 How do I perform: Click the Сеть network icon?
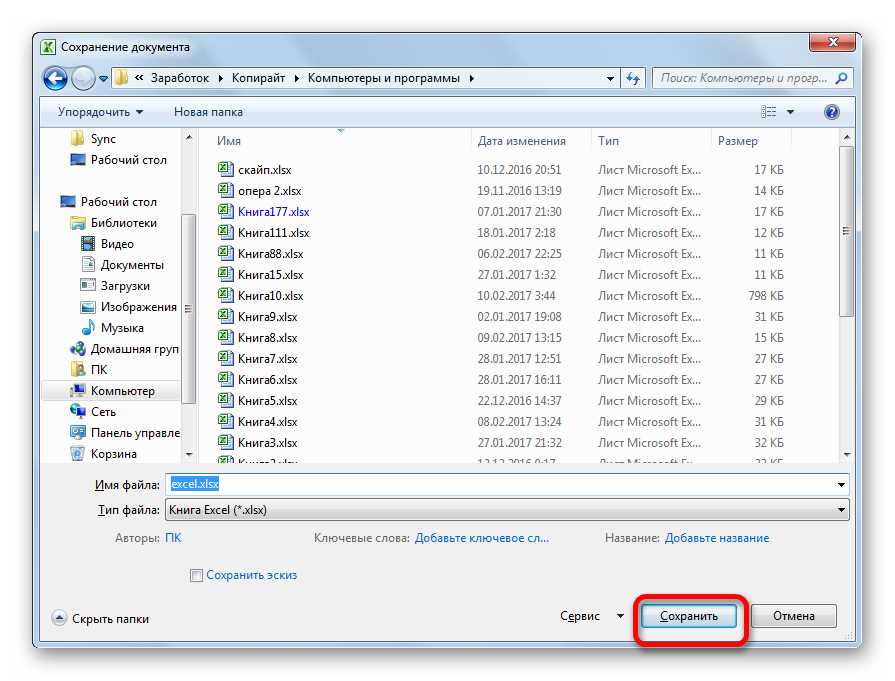tap(78, 412)
